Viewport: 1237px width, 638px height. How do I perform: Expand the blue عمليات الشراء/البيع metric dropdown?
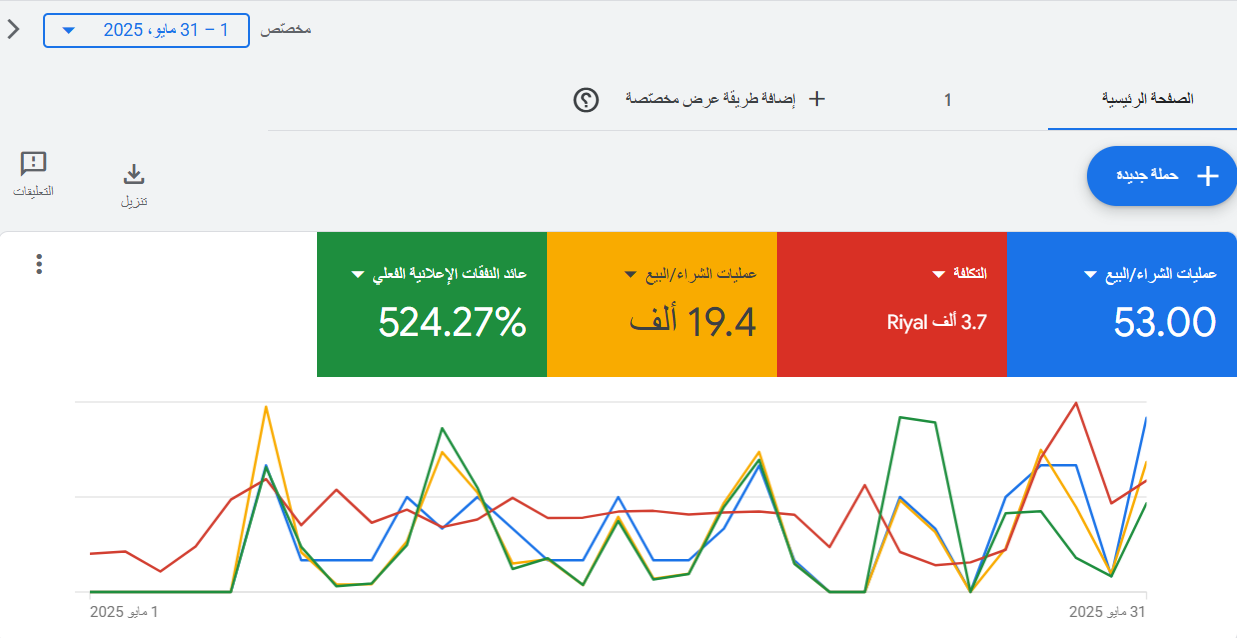1090,274
